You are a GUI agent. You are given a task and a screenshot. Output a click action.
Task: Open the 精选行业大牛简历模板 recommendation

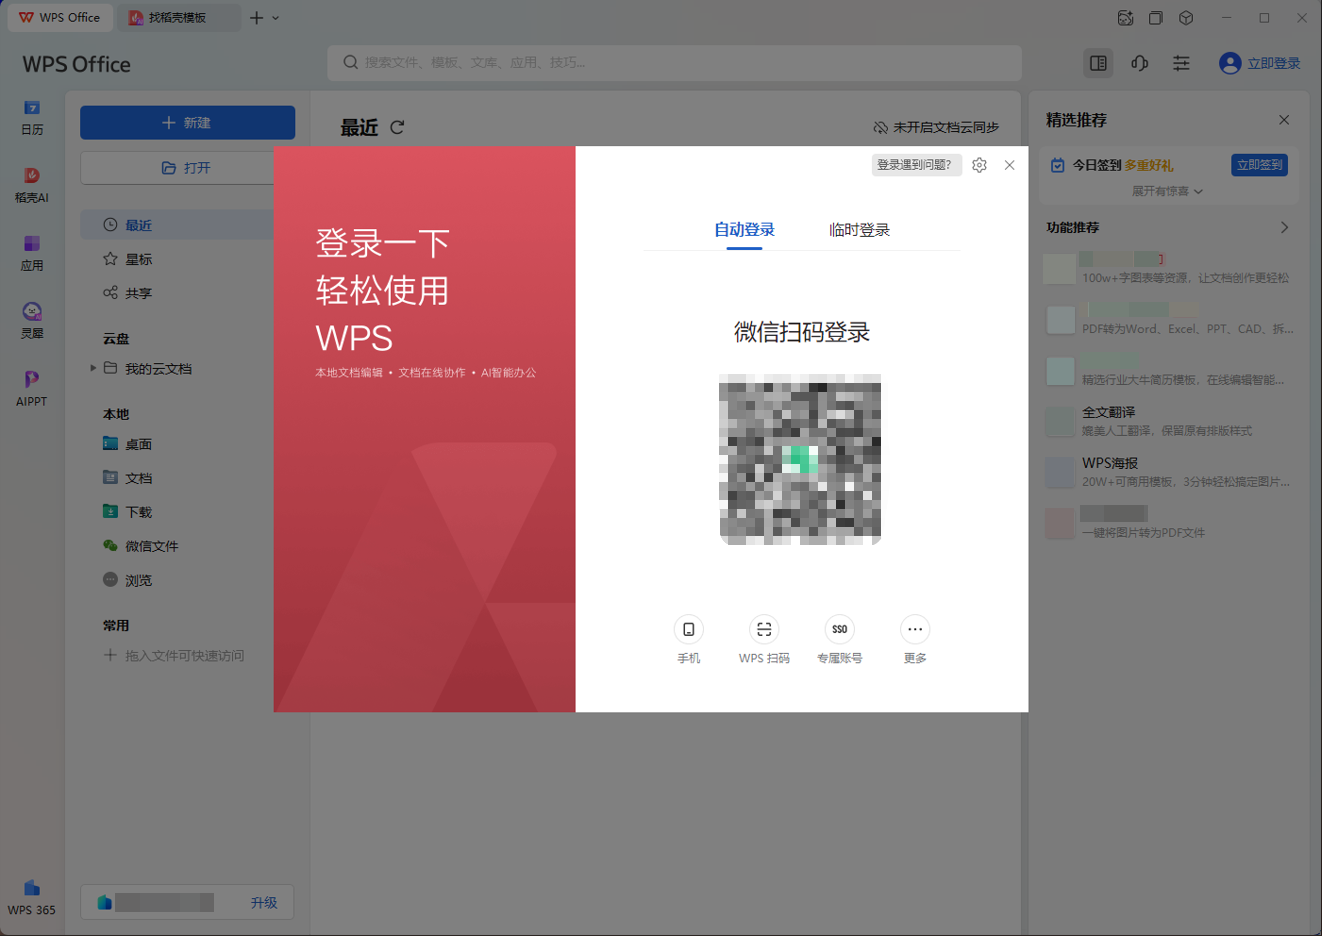tap(1168, 370)
